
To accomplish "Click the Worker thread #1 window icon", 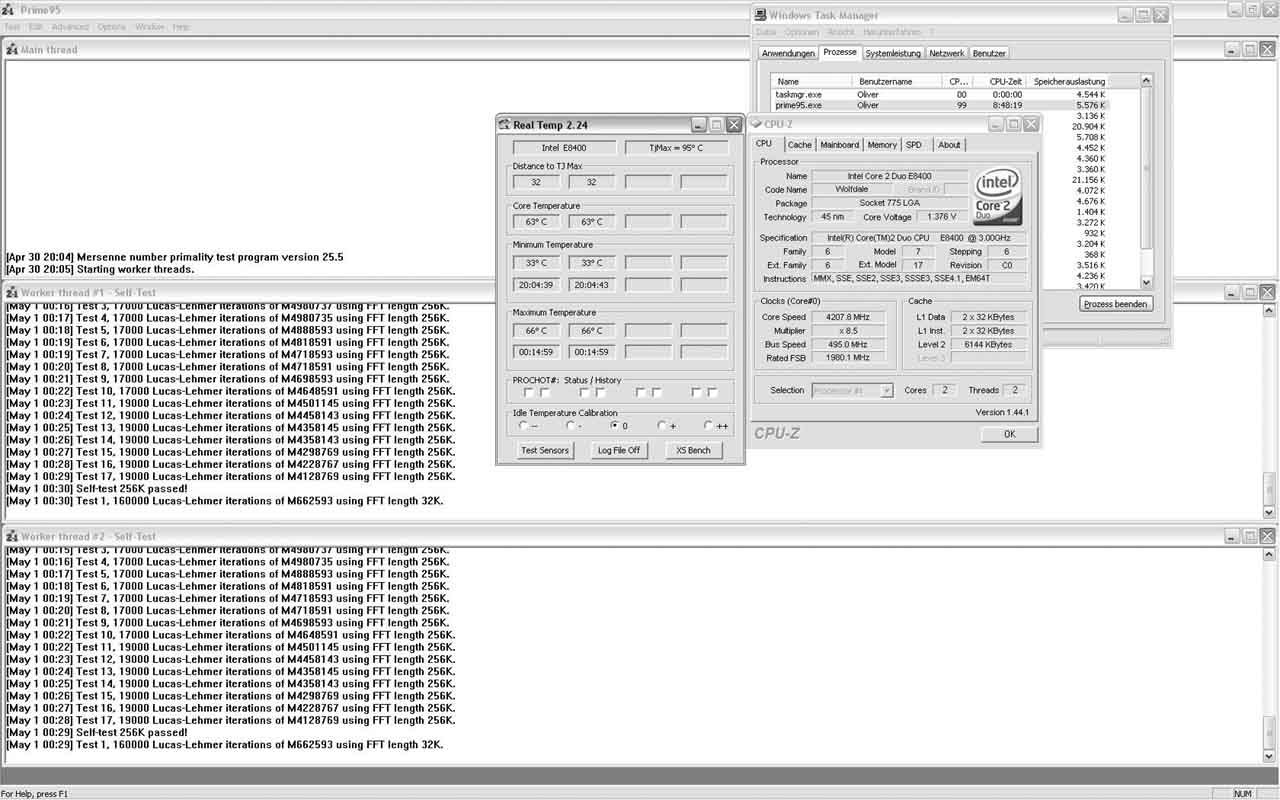I will (x=12, y=292).
